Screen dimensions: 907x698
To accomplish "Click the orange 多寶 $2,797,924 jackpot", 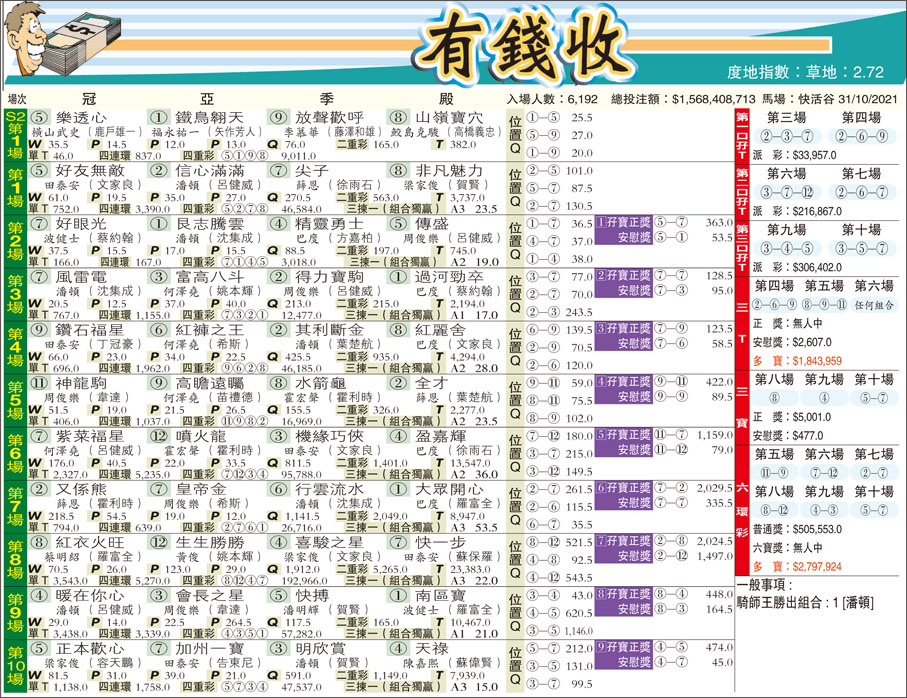I will coord(797,567).
